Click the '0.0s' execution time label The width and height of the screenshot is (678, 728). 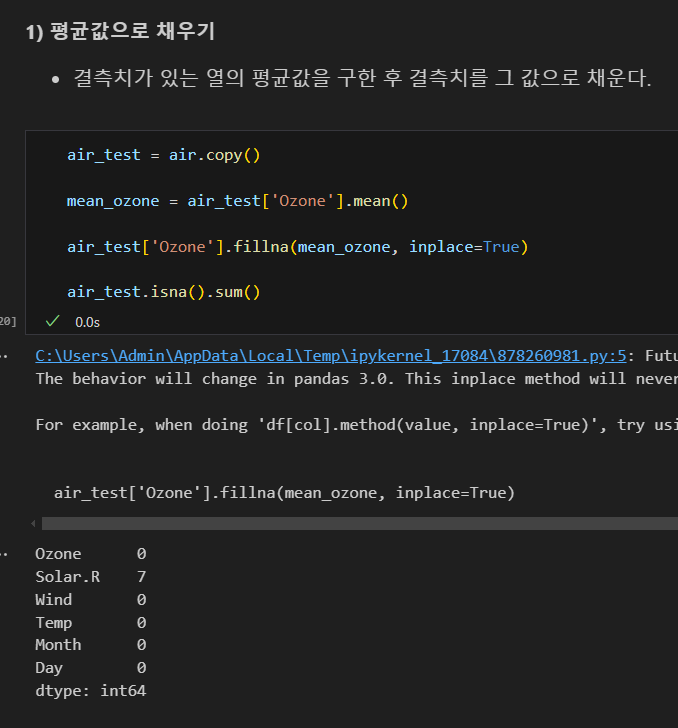point(87,322)
